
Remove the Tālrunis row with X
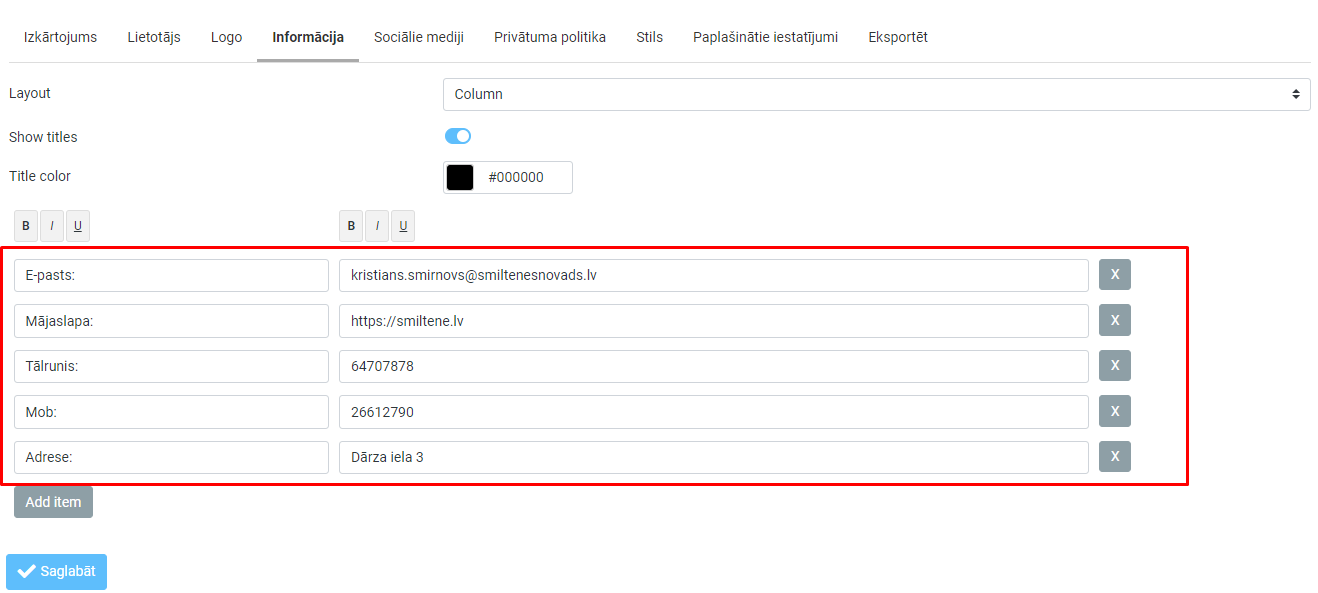1114,366
